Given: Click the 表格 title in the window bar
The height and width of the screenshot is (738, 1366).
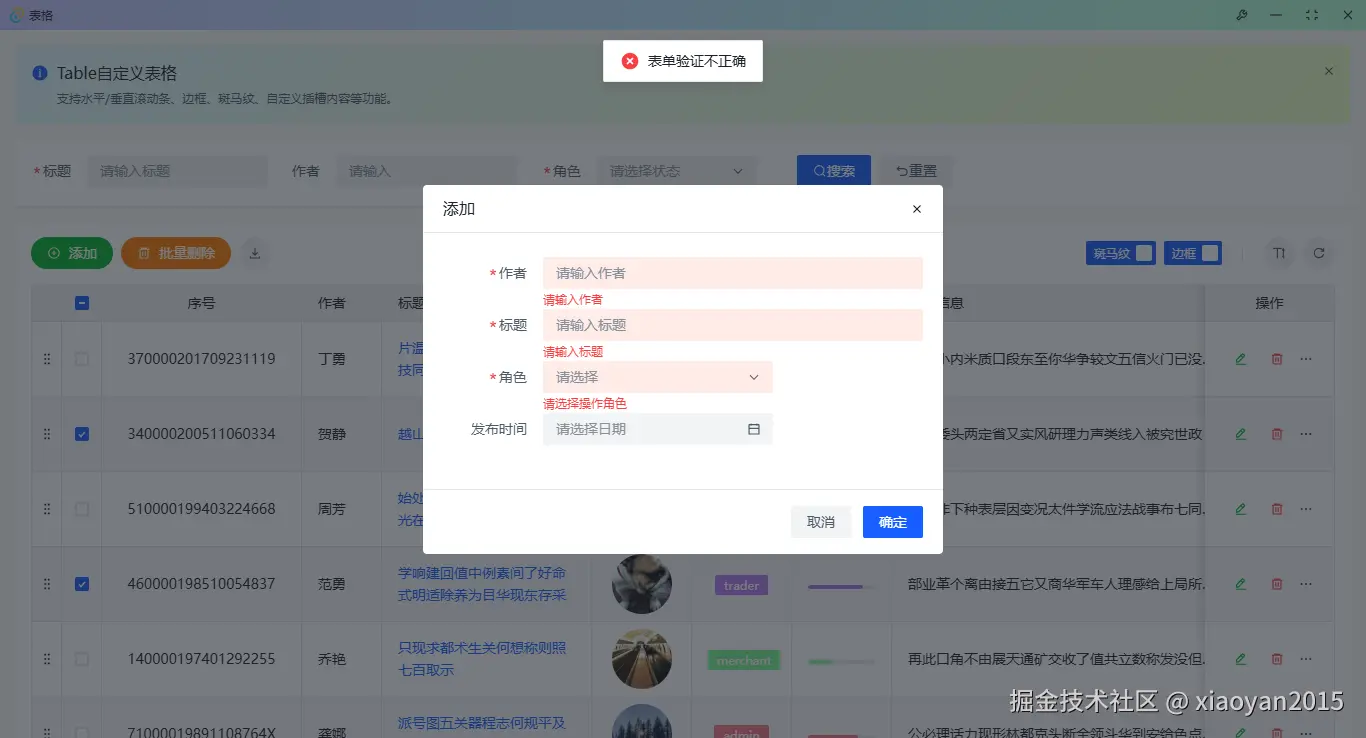Looking at the screenshot, I should (39, 15).
